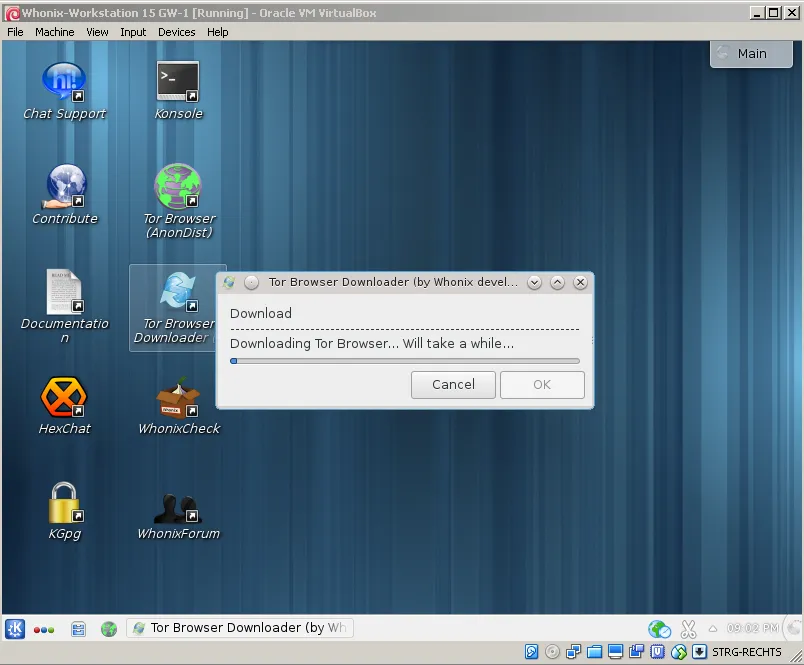
Task: Click the downloader dialog title bar icon
Action: 229,282
